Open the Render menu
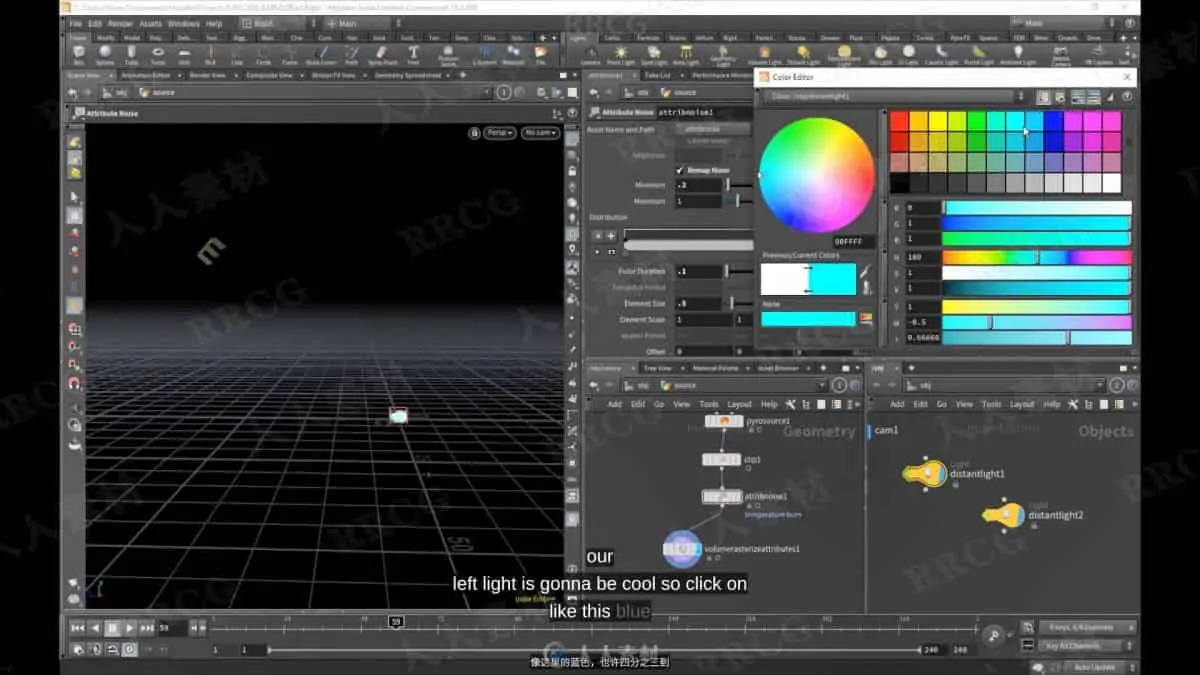1200x675 pixels. (x=119, y=23)
